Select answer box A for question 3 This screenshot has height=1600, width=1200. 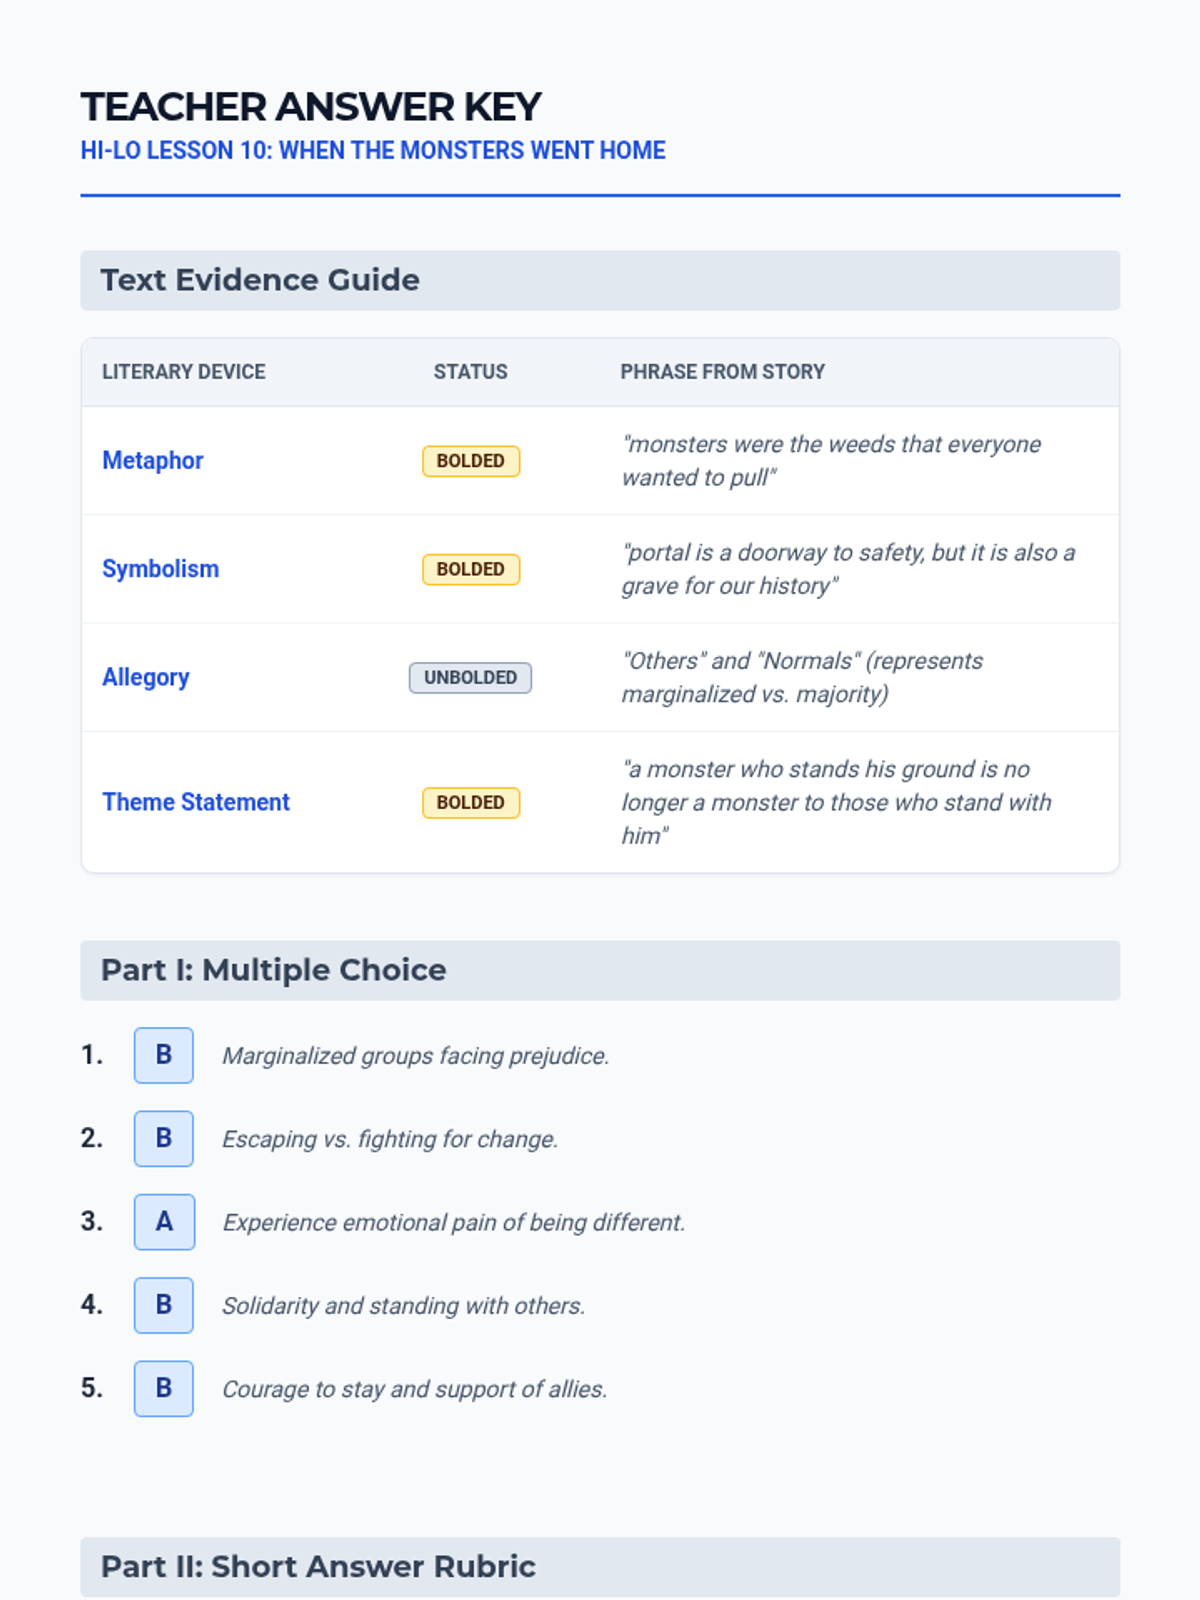coord(164,1221)
